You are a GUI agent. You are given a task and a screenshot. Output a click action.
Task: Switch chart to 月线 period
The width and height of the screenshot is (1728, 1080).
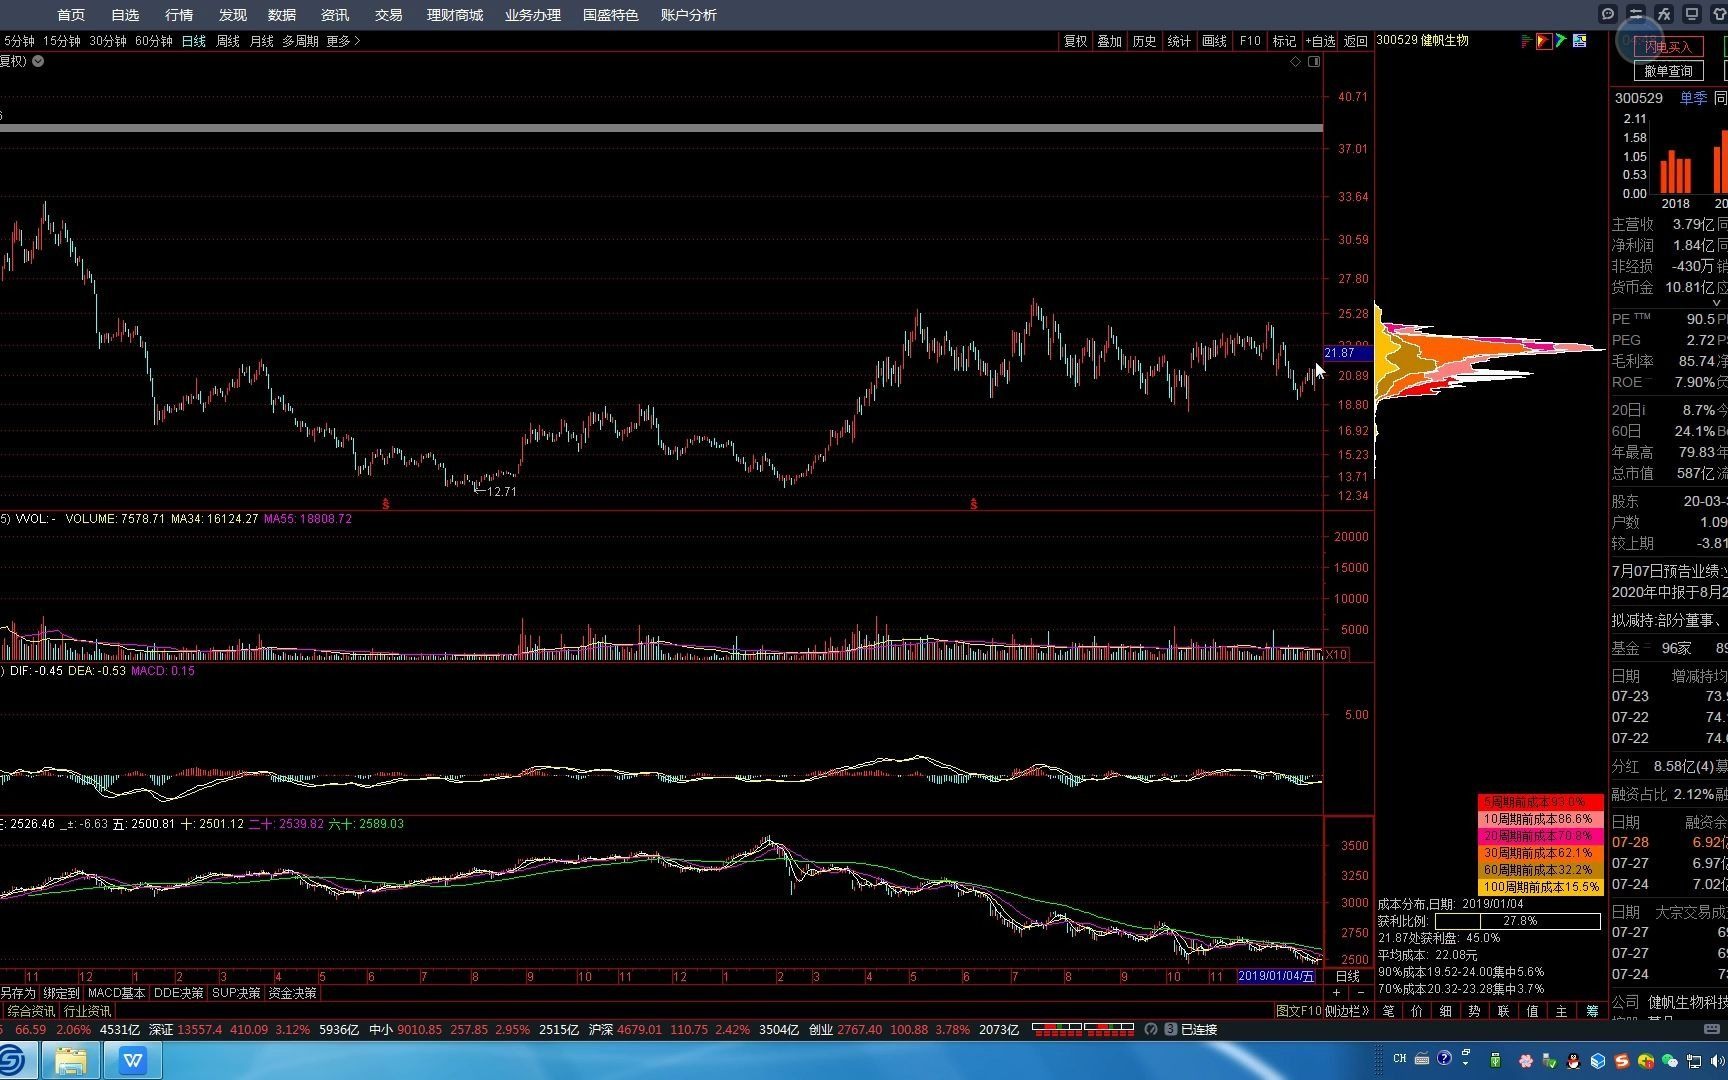tap(262, 41)
